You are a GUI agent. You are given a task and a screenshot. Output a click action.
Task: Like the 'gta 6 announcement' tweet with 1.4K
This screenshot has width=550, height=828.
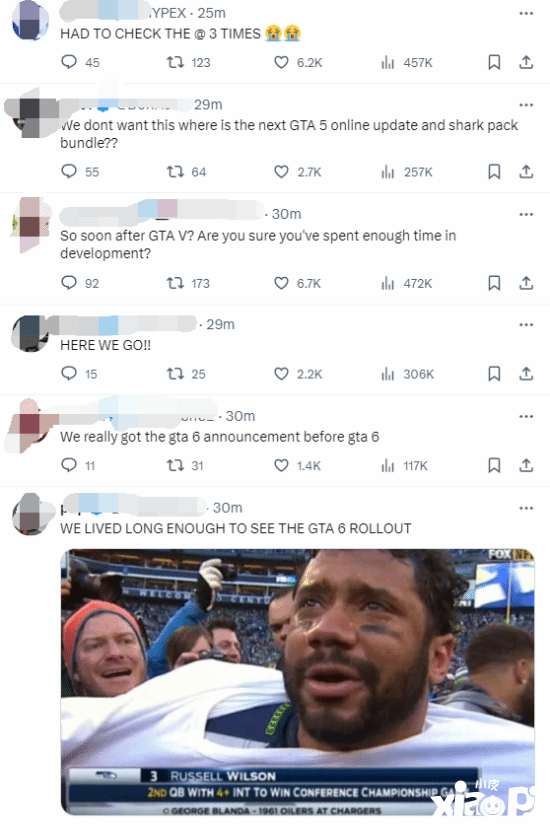(281, 465)
